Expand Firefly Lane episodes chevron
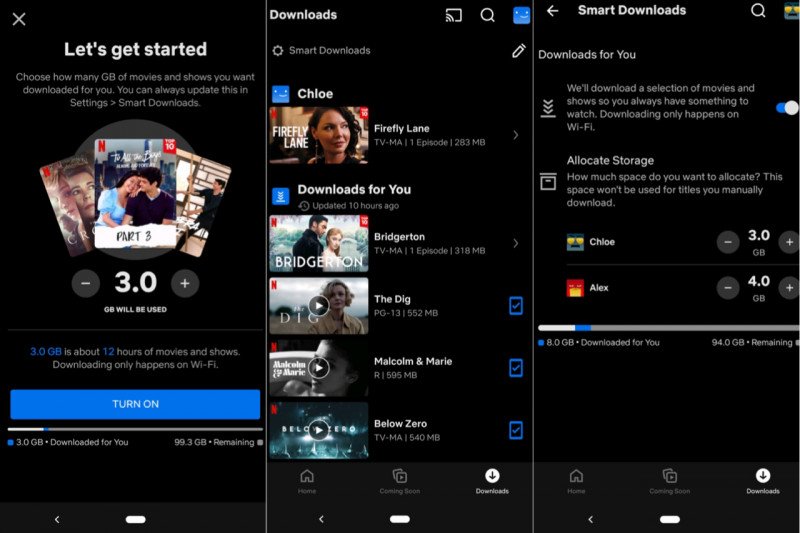This screenshot has width=800, height=533. click(x=516, y=135)
